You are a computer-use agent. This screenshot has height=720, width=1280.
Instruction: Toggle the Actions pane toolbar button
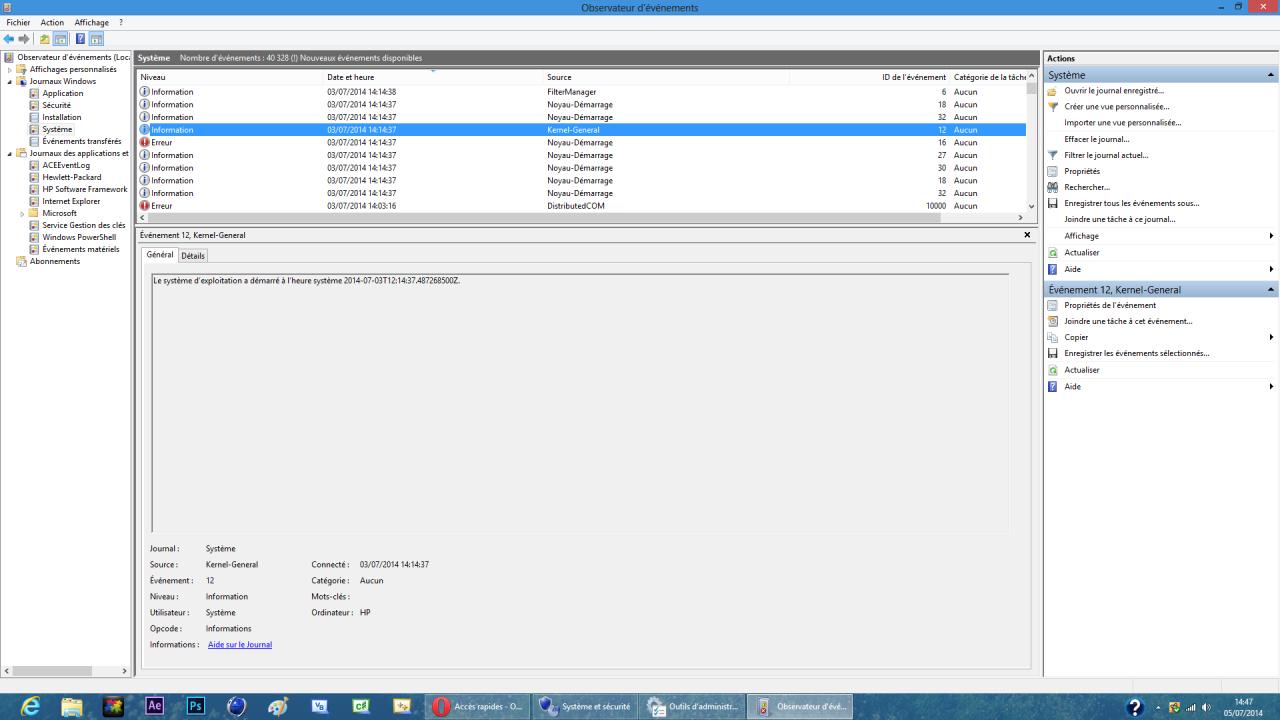(96, 39)
